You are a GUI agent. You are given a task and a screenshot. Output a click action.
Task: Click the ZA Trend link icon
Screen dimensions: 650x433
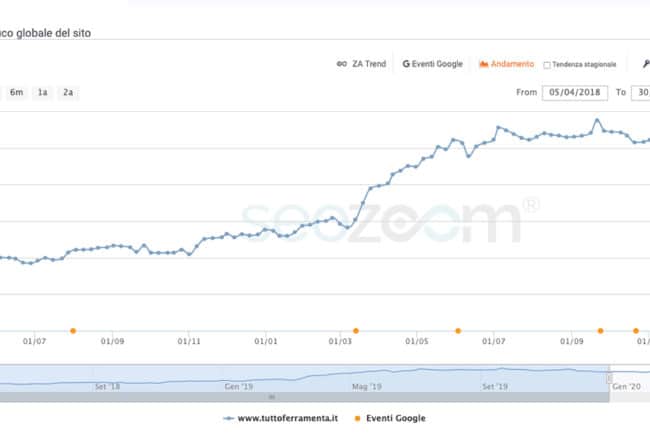point(342,64)
